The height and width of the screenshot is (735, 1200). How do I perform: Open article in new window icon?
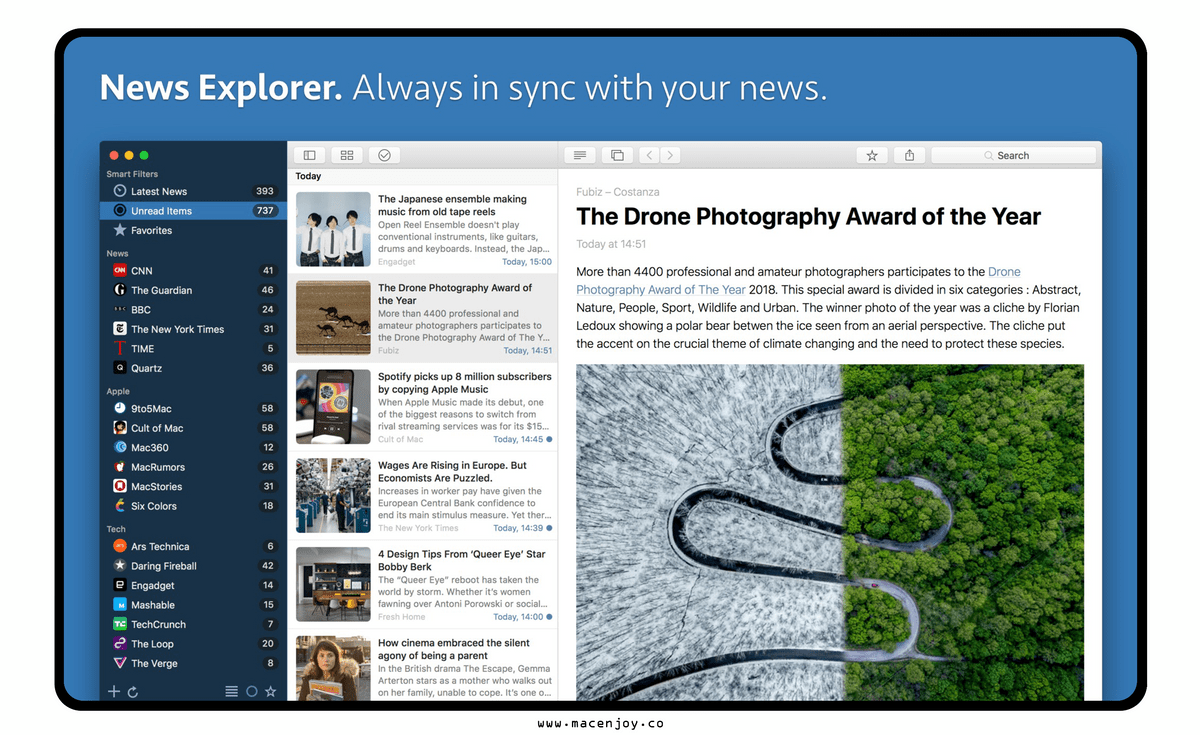click(617, 155)
